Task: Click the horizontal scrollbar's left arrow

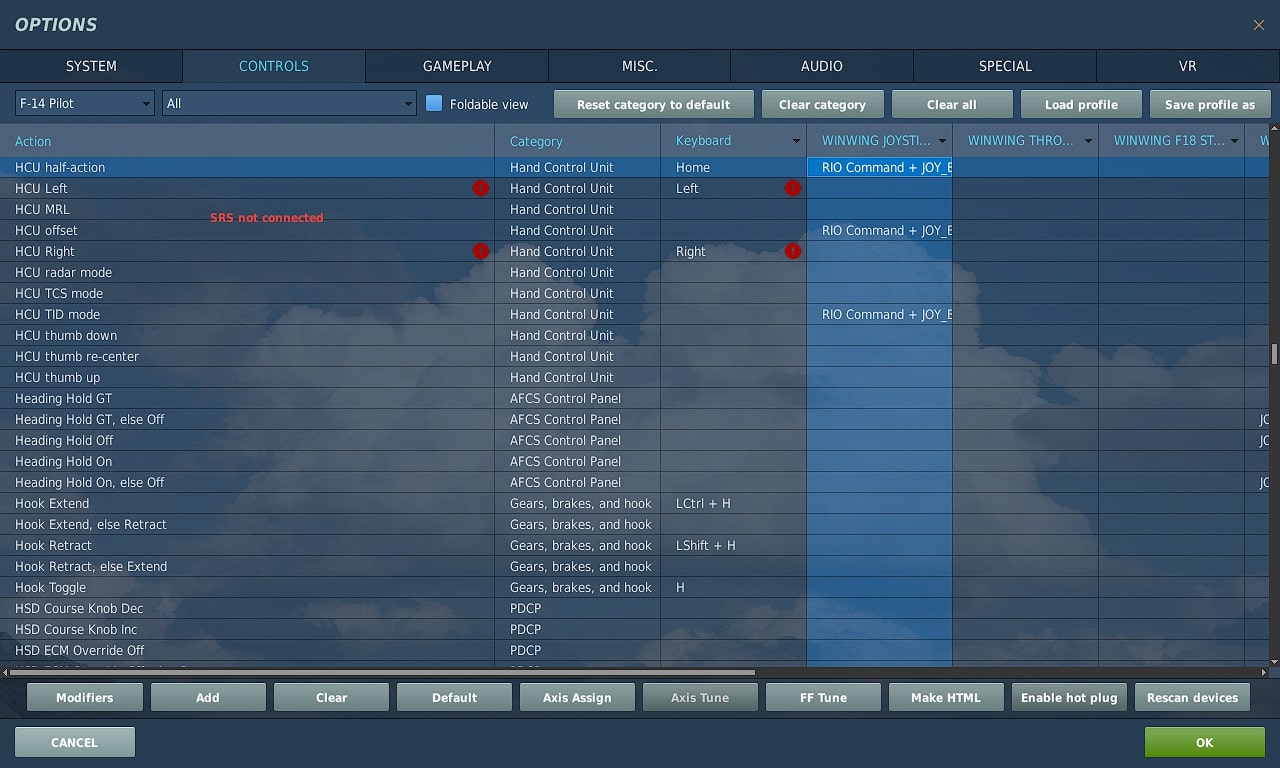Action: [6, 672]
